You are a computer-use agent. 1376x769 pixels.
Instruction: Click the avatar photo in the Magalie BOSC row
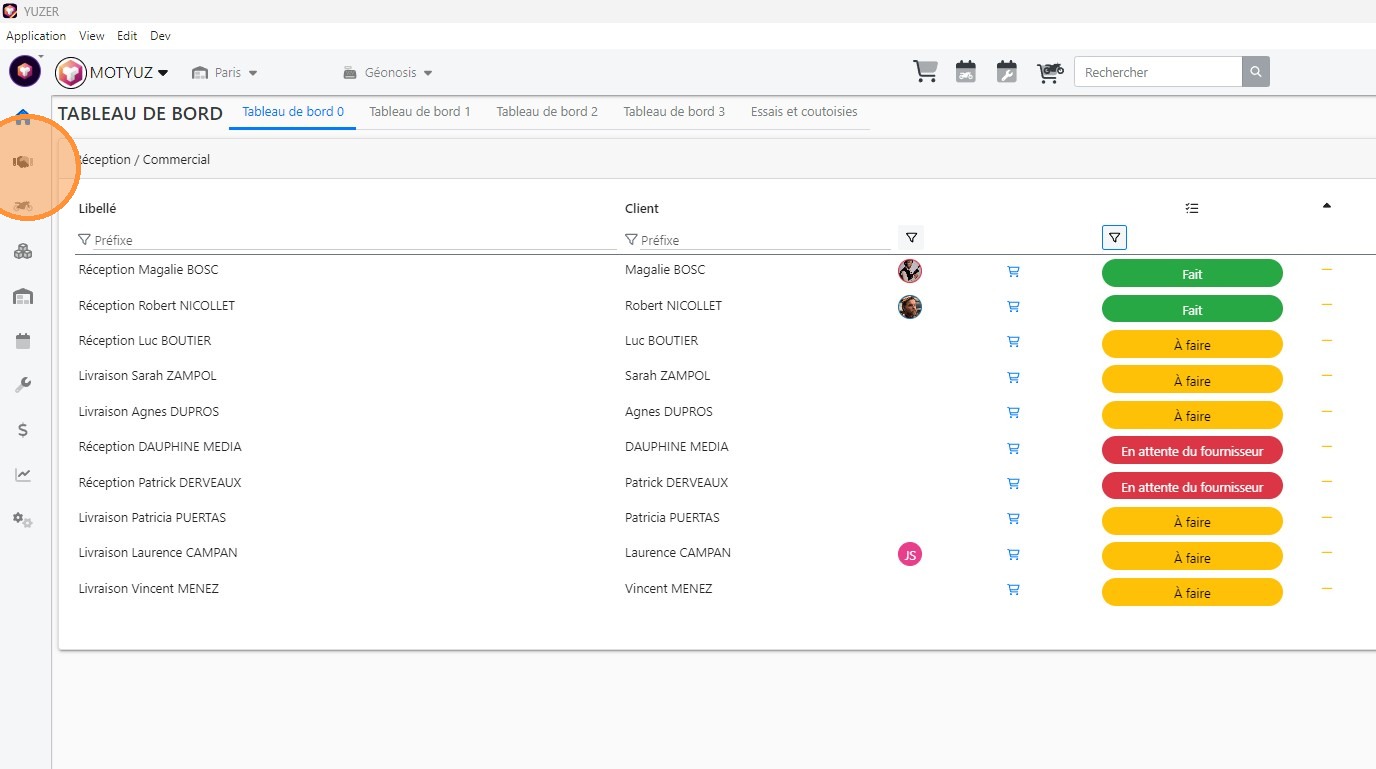click(x=910, y=271)
